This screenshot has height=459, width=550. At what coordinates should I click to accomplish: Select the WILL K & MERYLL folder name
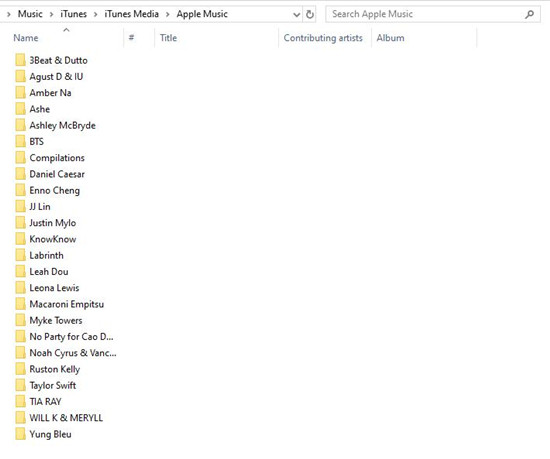66,418
